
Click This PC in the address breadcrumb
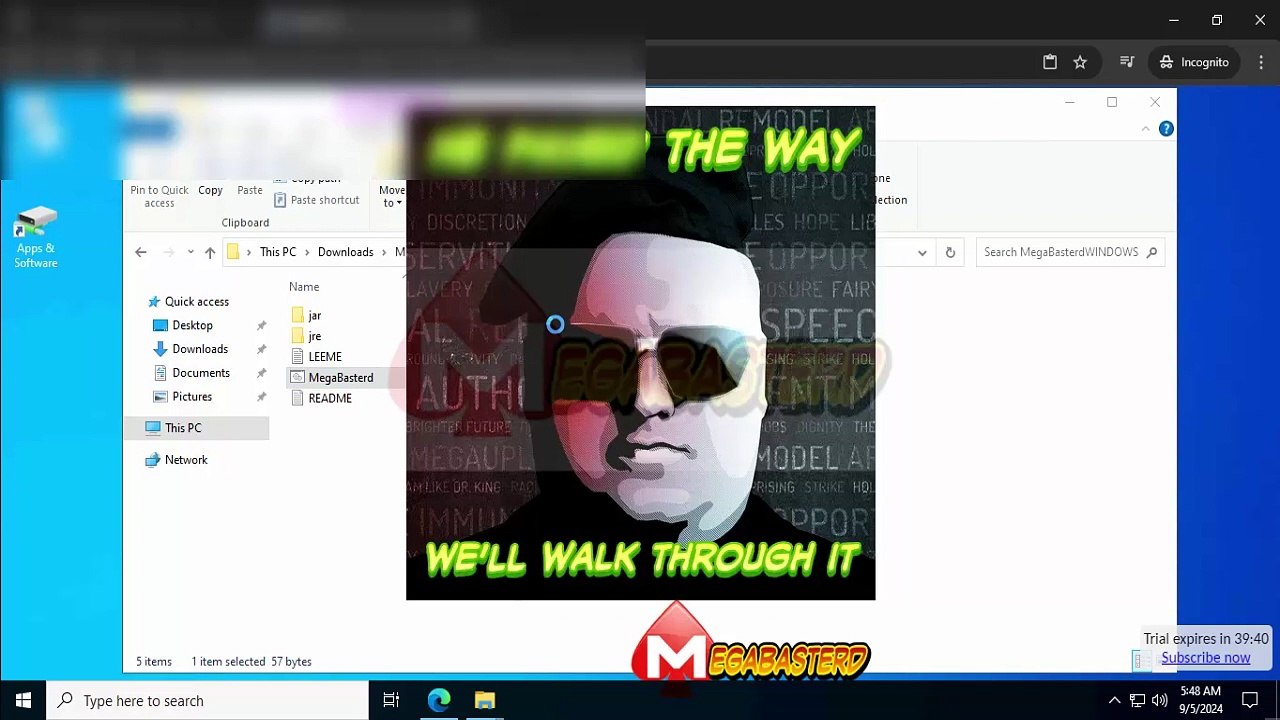tap(278, 252)
